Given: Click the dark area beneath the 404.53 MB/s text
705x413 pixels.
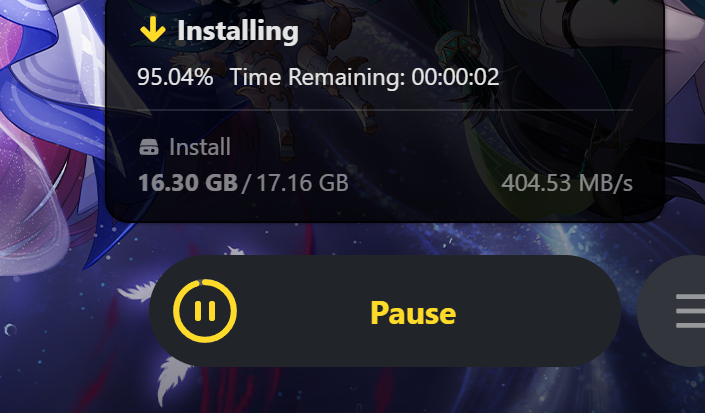Looking at the screenshot, I should pyautogui.click(x=567, y=207).
